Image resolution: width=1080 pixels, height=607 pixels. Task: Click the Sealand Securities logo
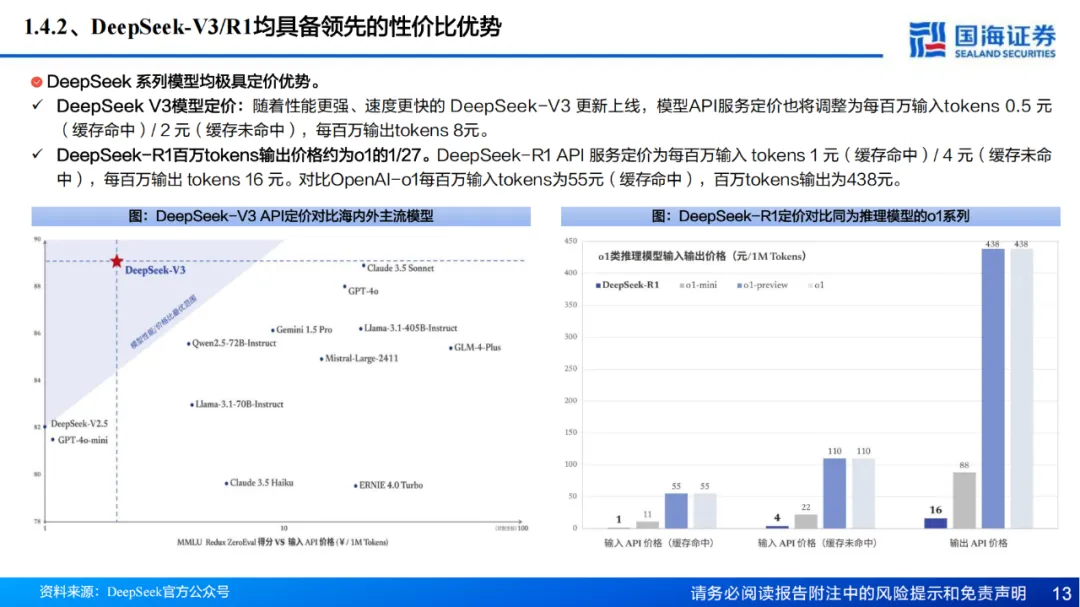coord(982,39)
